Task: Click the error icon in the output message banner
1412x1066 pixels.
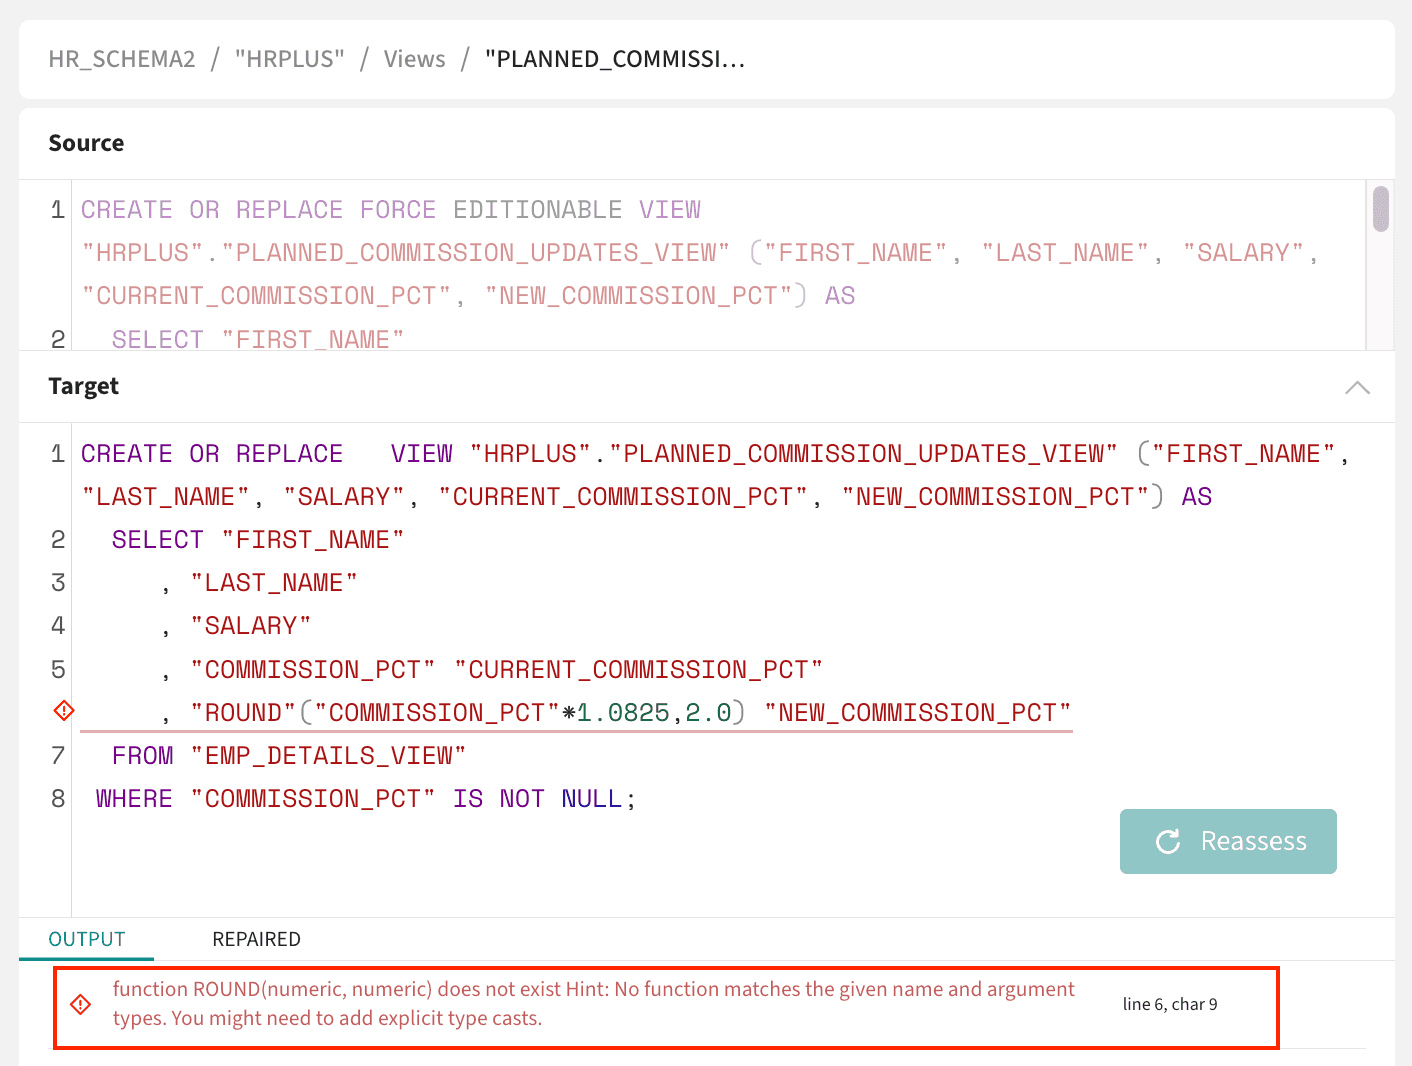Action: pos(80,1004)
